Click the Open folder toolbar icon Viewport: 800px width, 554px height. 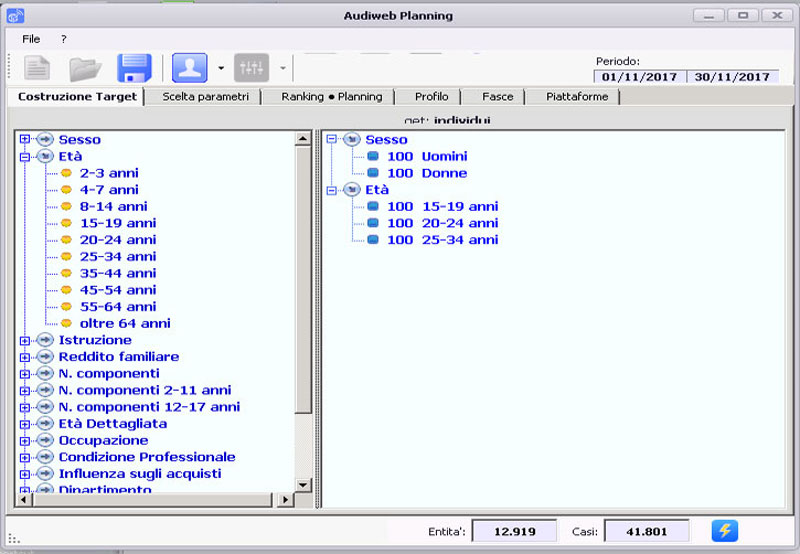coord(85,68)
